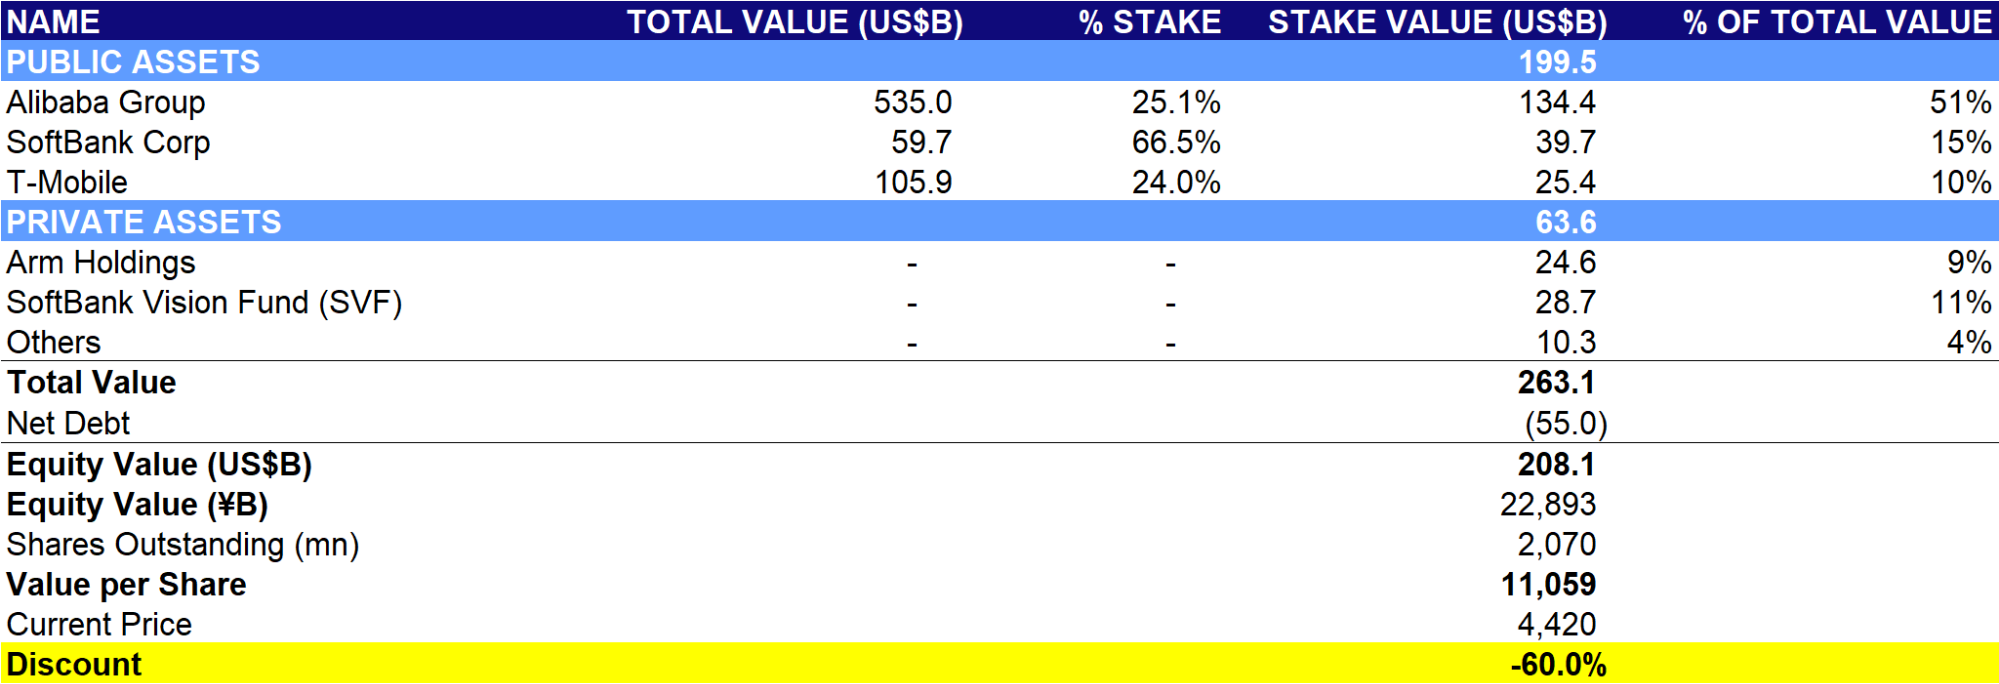Screen dimensions: 1999x684
Task: Select the Equity Value (US$B) label
Action: (159, 465)
